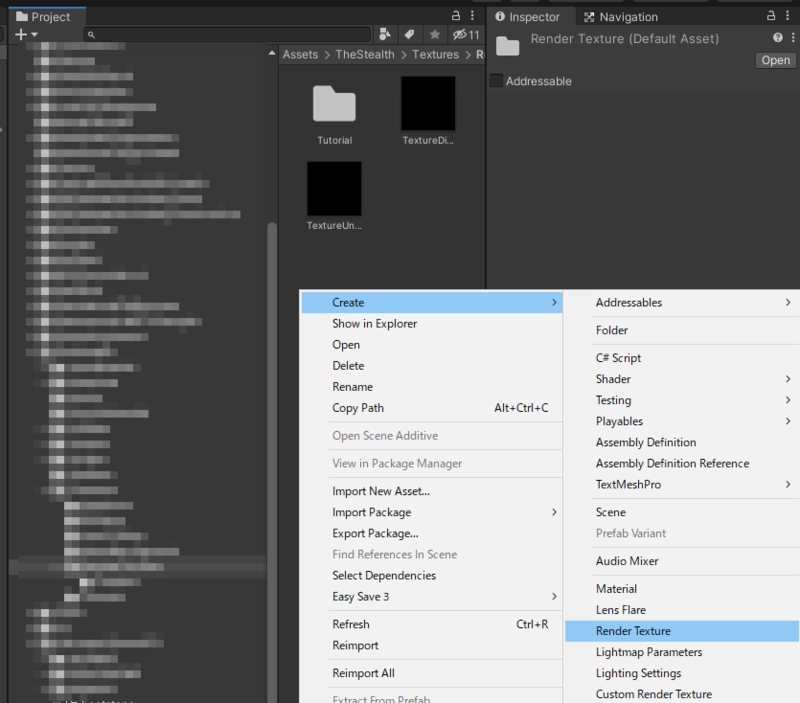Click the Inspector help question mark icon
800x703 pixels.
point(778,37)
